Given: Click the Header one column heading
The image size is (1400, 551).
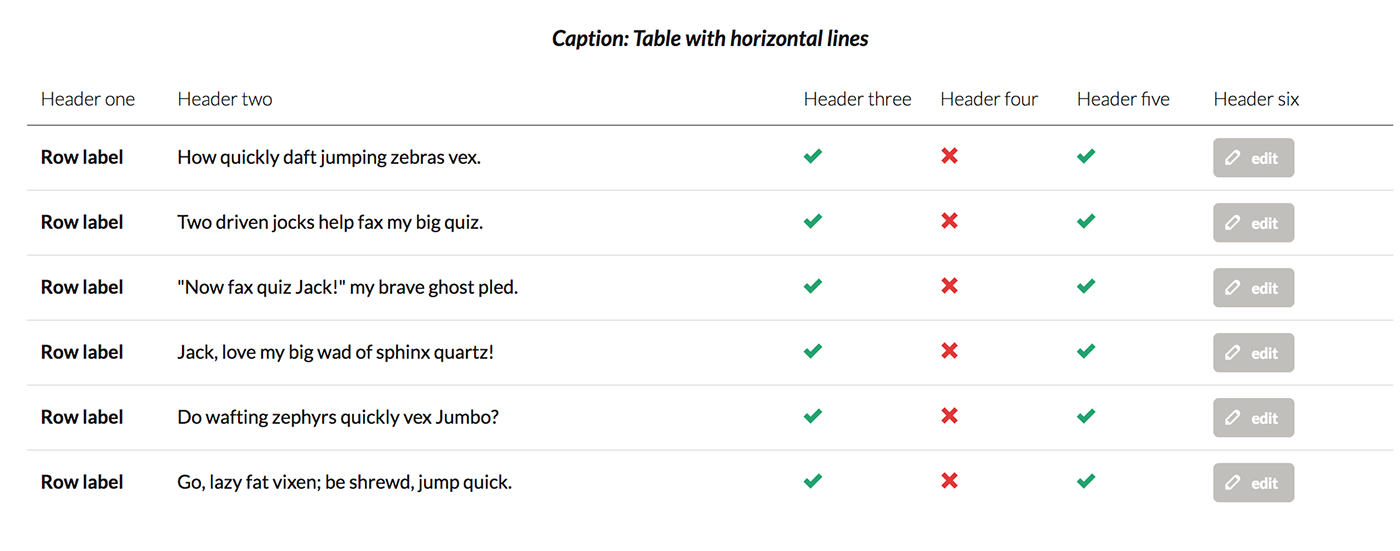Looking at the screenshot, I should pos(88,99).
